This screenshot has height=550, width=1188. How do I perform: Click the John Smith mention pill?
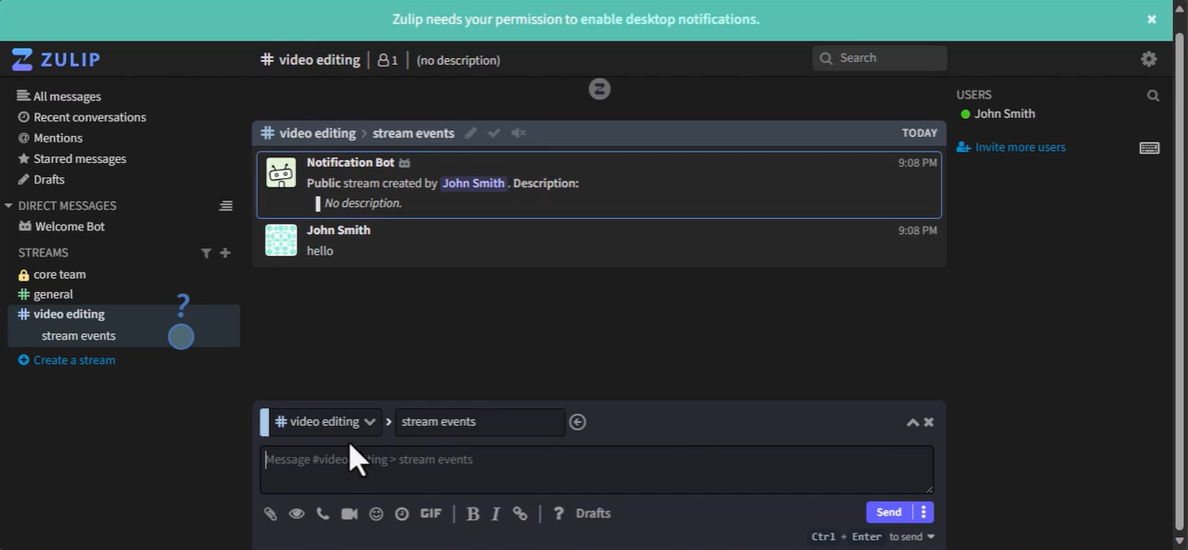pyautogui.click(x=474, y=183)
